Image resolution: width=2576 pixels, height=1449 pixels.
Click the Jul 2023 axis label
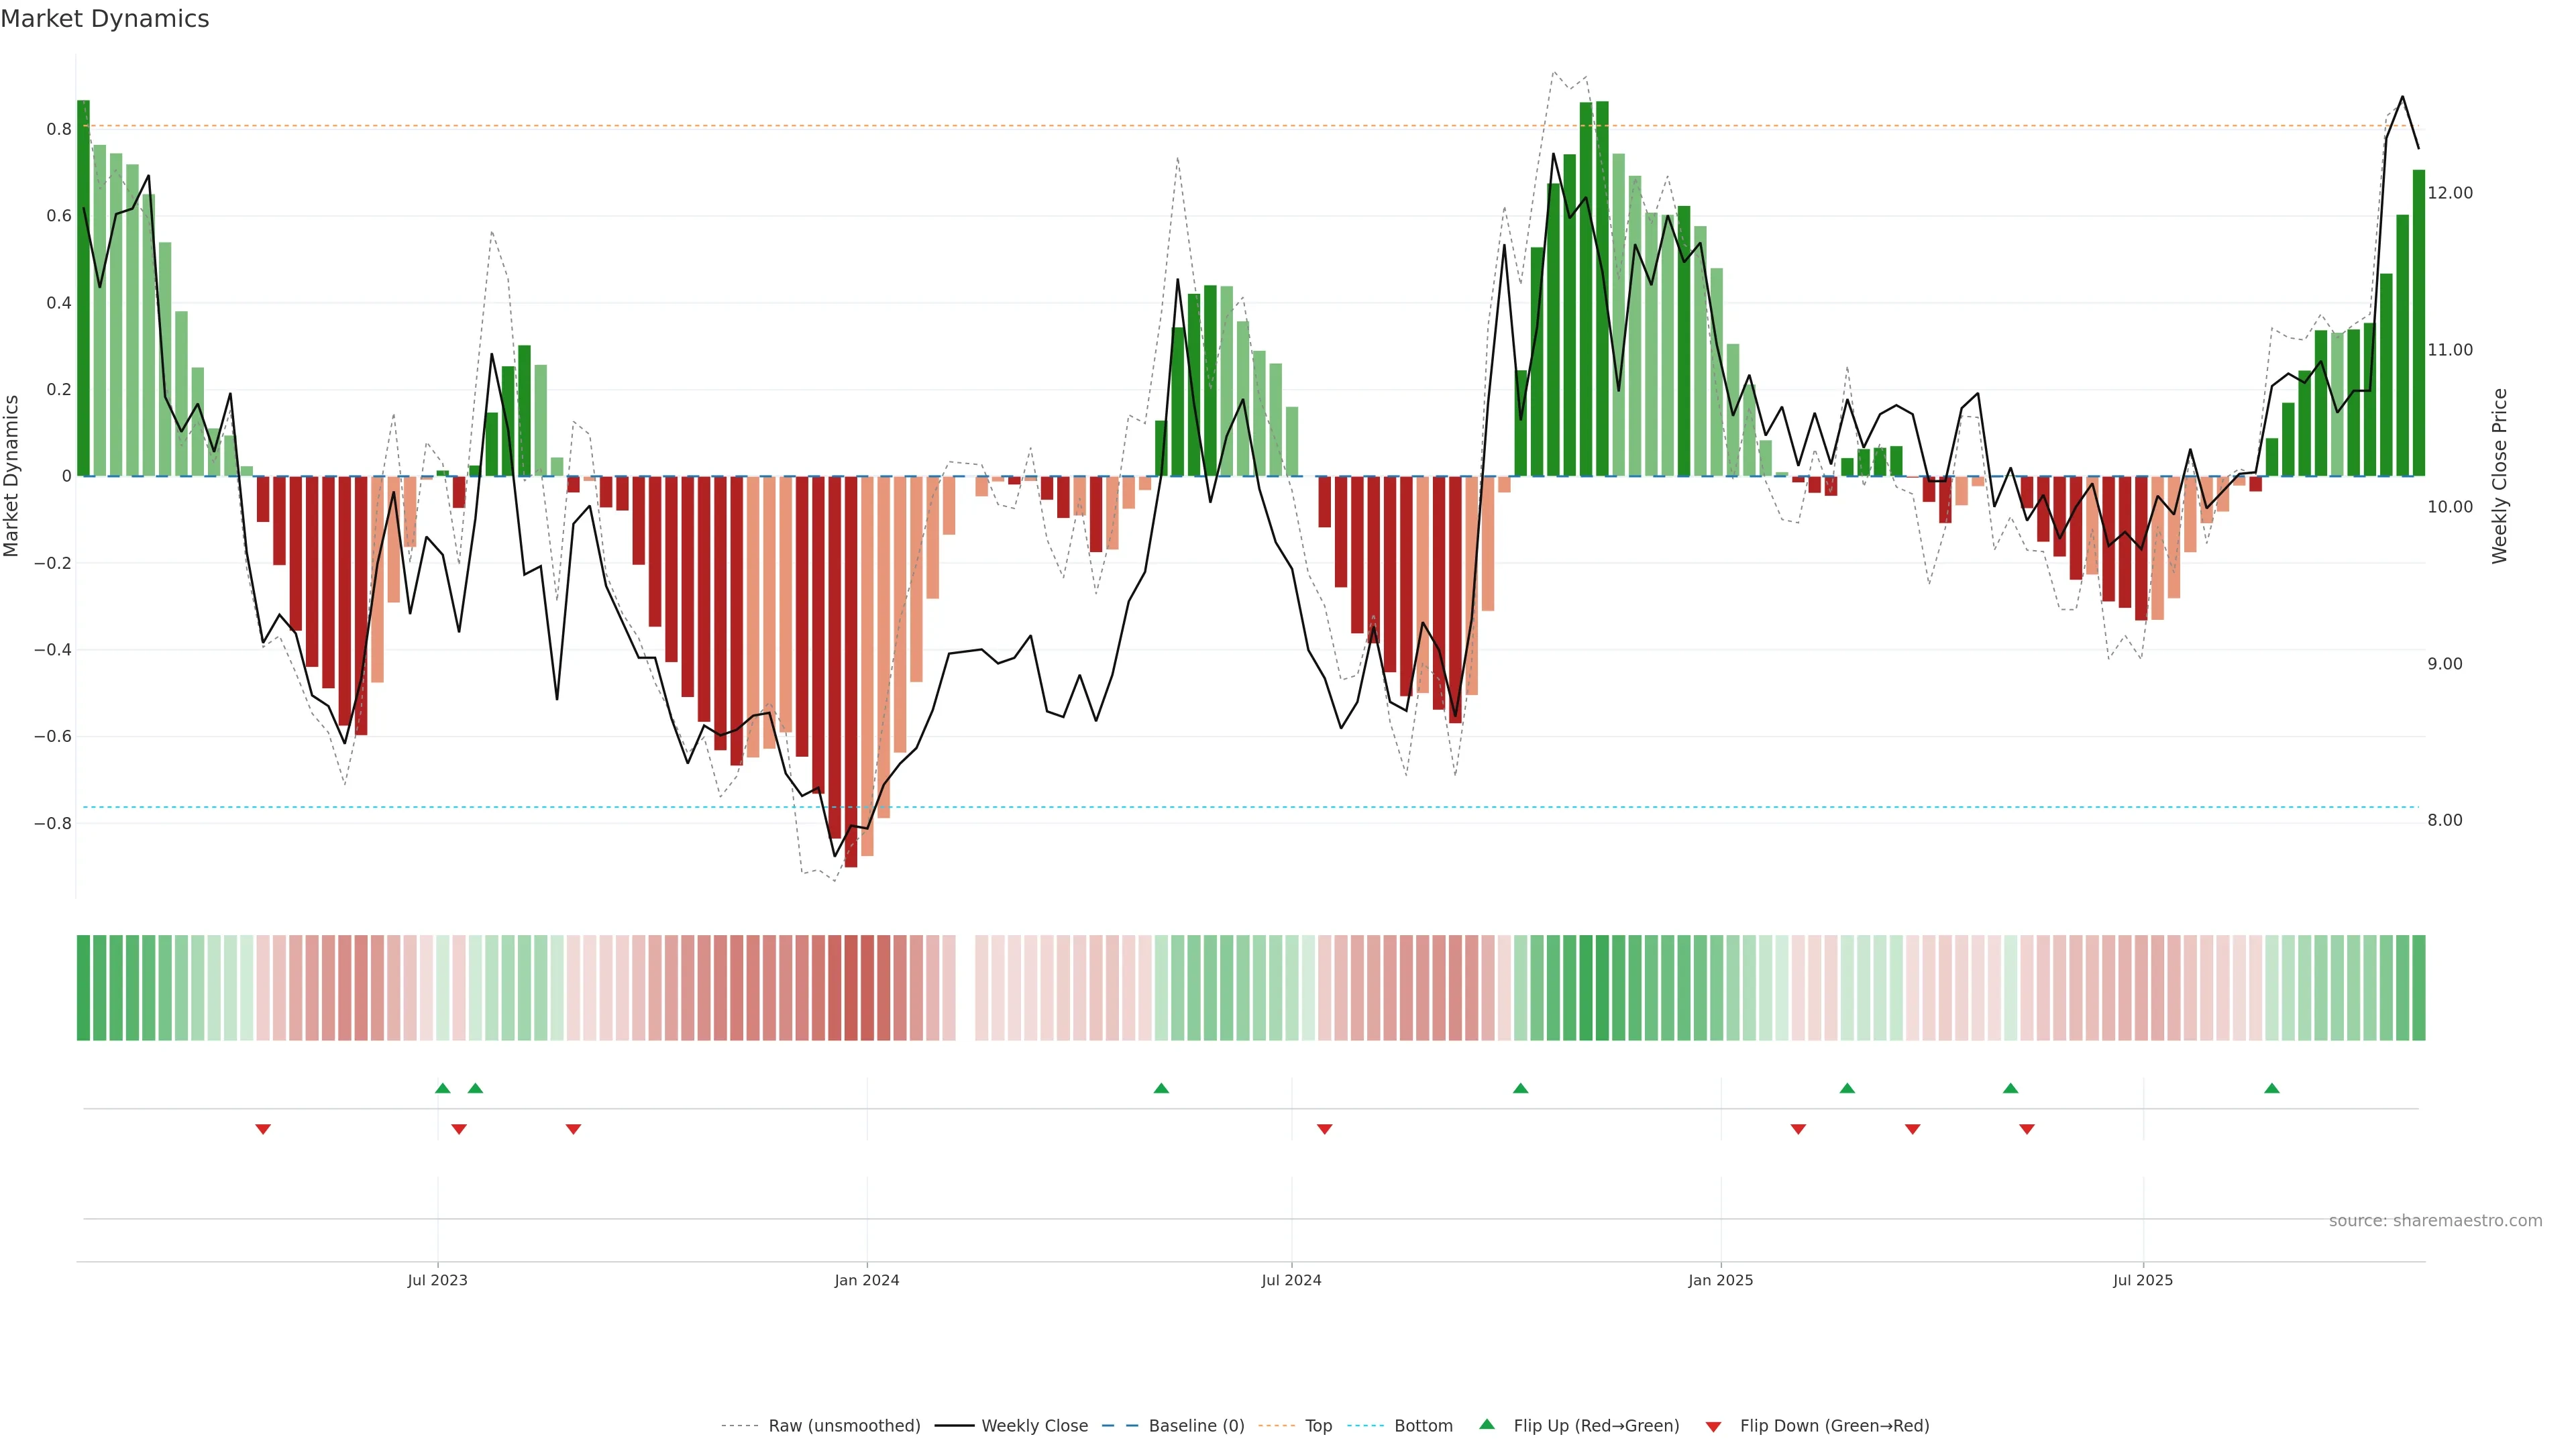pos(437,1280)
